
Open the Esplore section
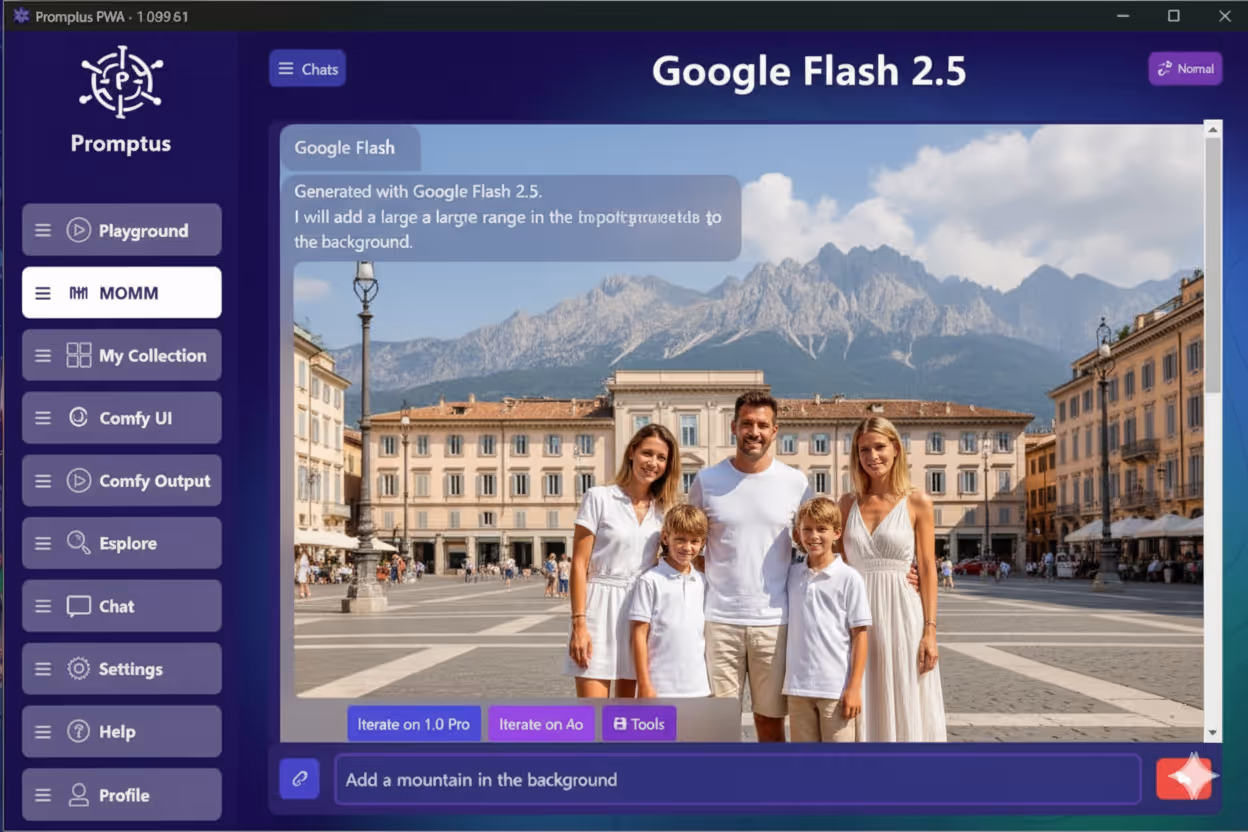click(x=122, y=543)
